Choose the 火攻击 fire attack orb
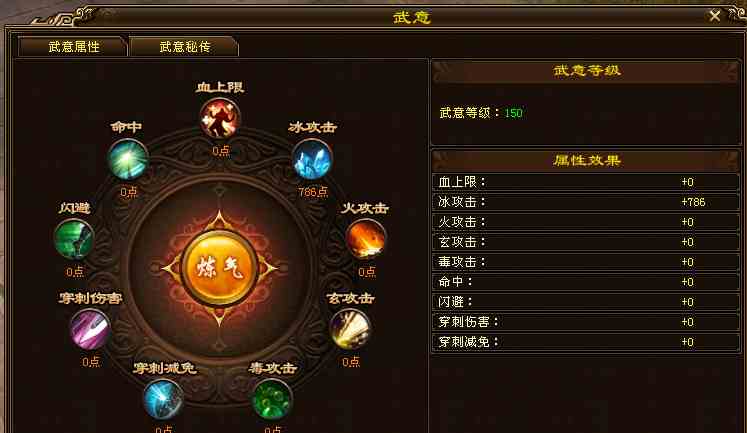Image resolution: width=747 pixels, height=433 pixels. coord(365,239)
